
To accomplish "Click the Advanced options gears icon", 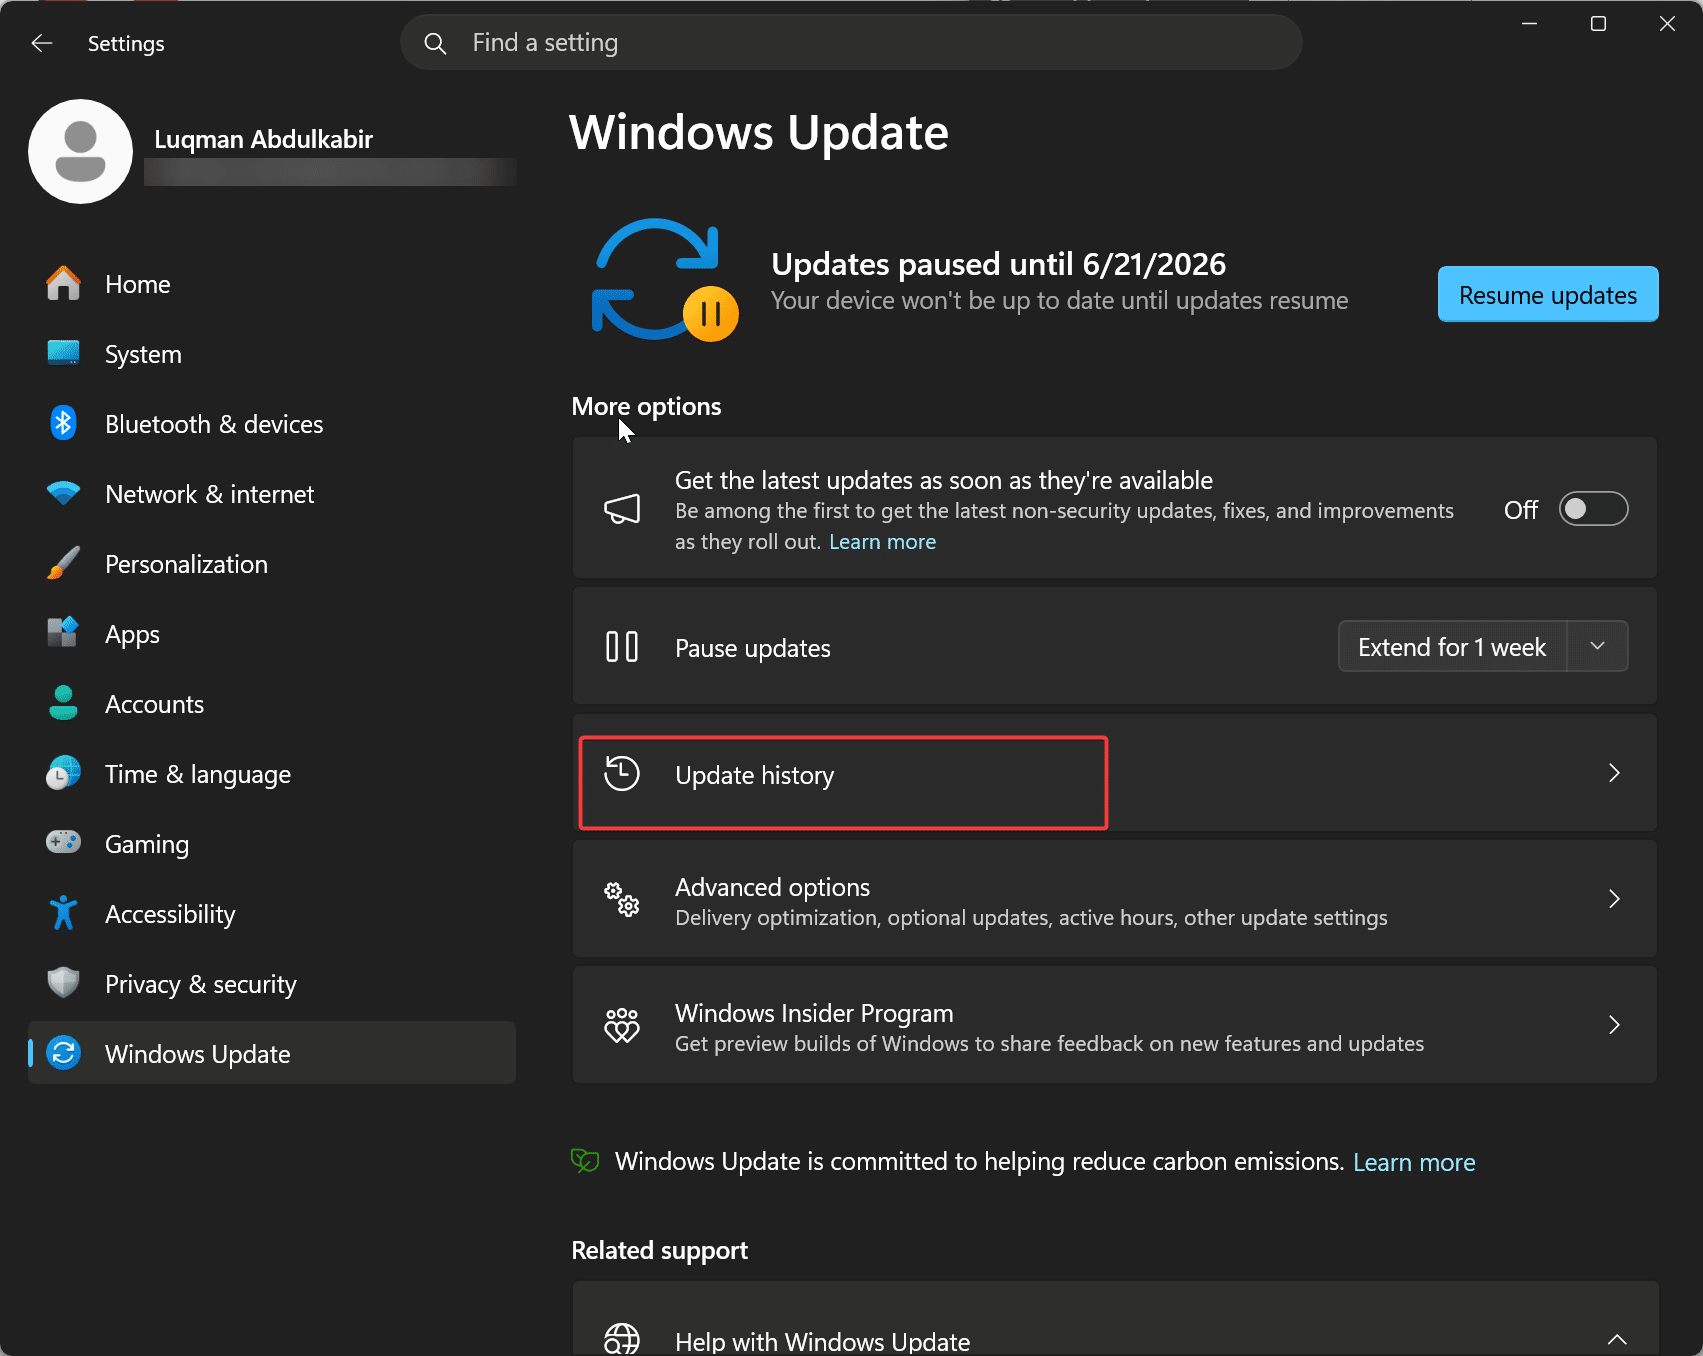I will pyautogui.click(x=622, y=899).
